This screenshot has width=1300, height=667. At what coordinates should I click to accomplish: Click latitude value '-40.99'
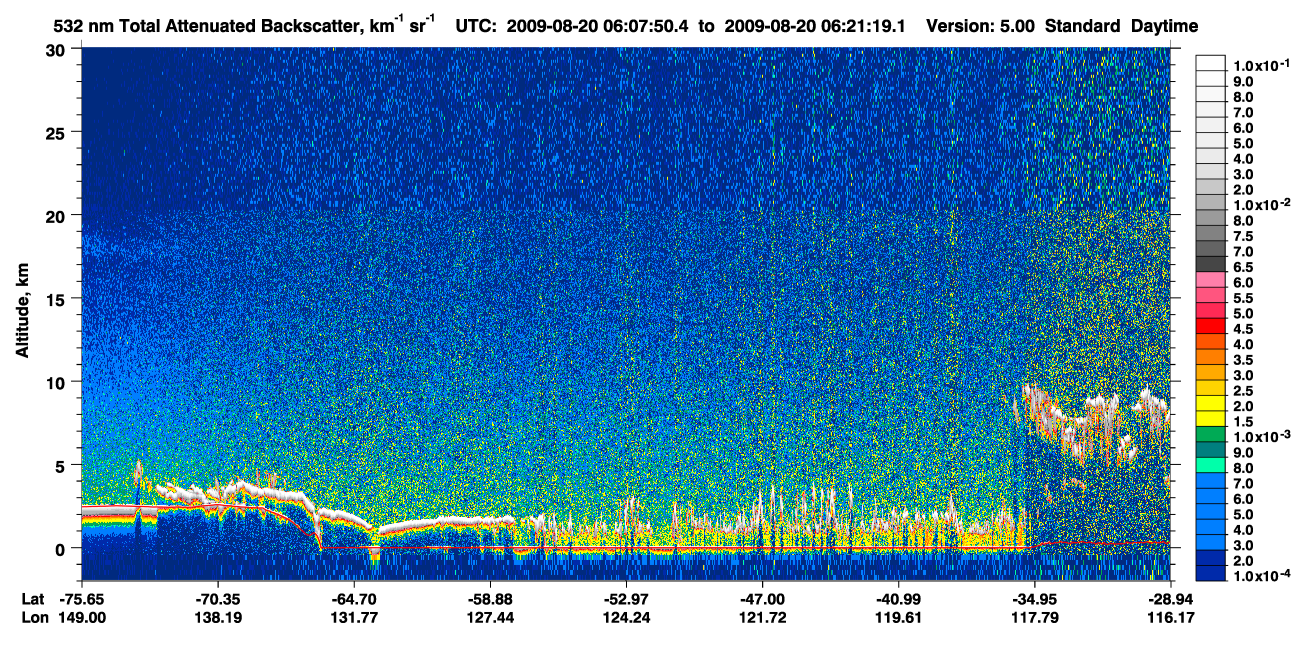(898, 599)
